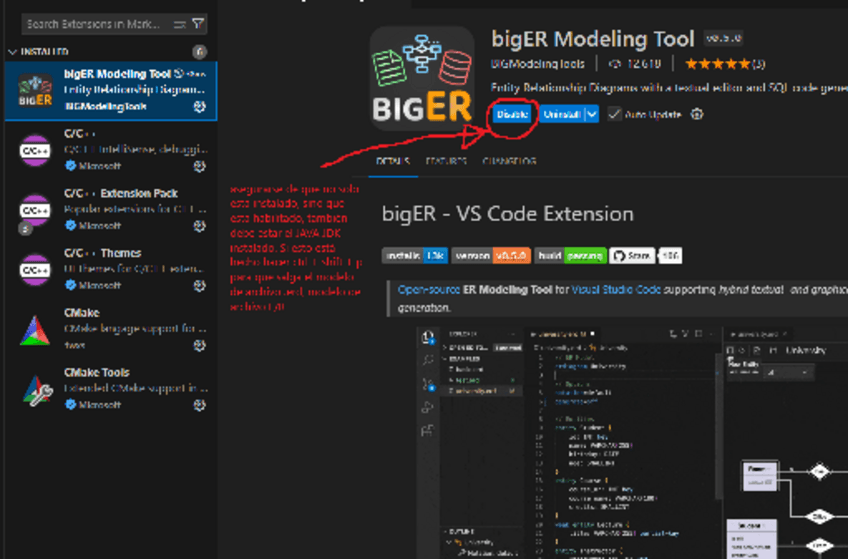This screenshot has width=848, height=559.
Task: Click the large bigER extension logo
Action: 420,77
